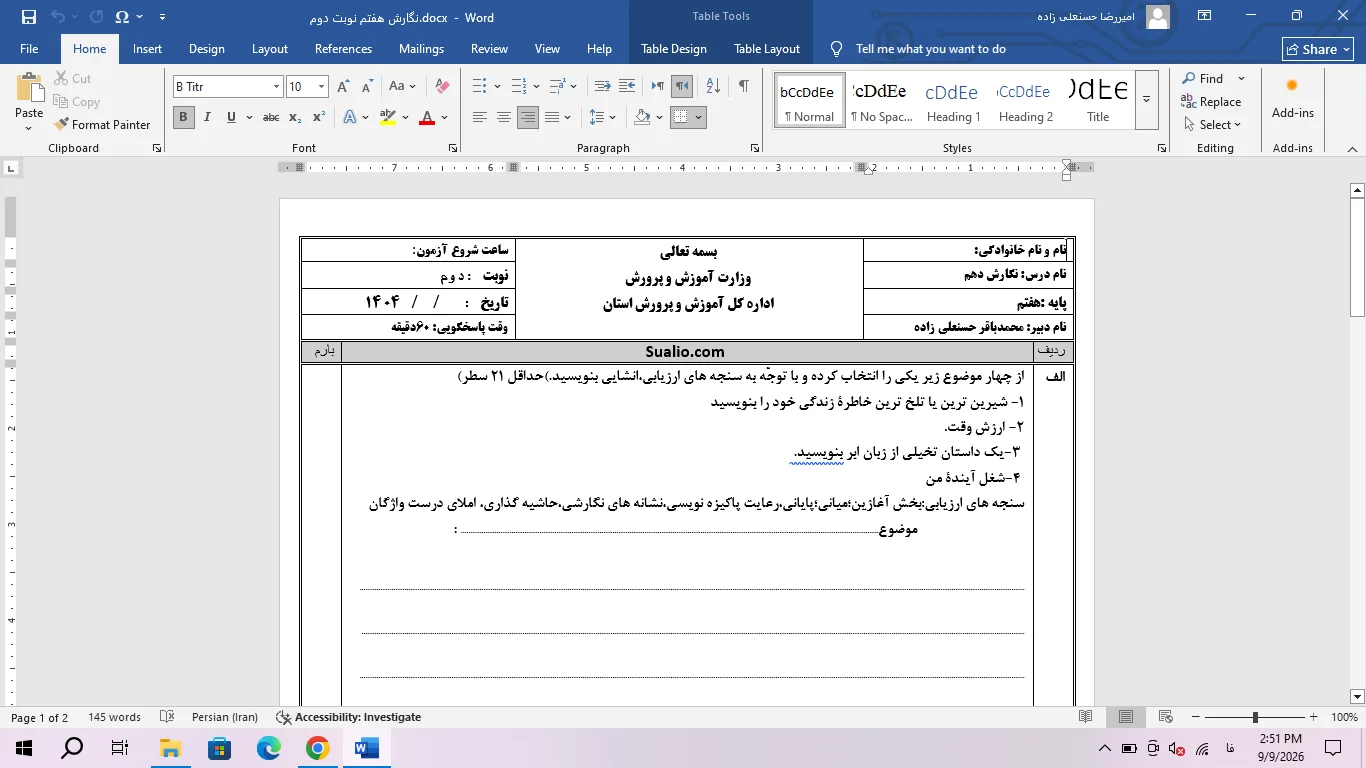Switch to the Insert tab

click(x=147, y=49)
